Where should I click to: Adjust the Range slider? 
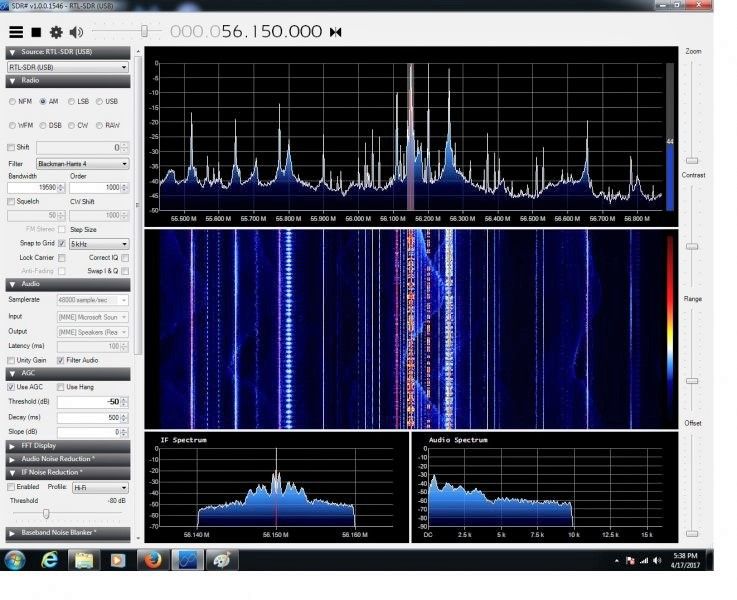click(691, 381)
